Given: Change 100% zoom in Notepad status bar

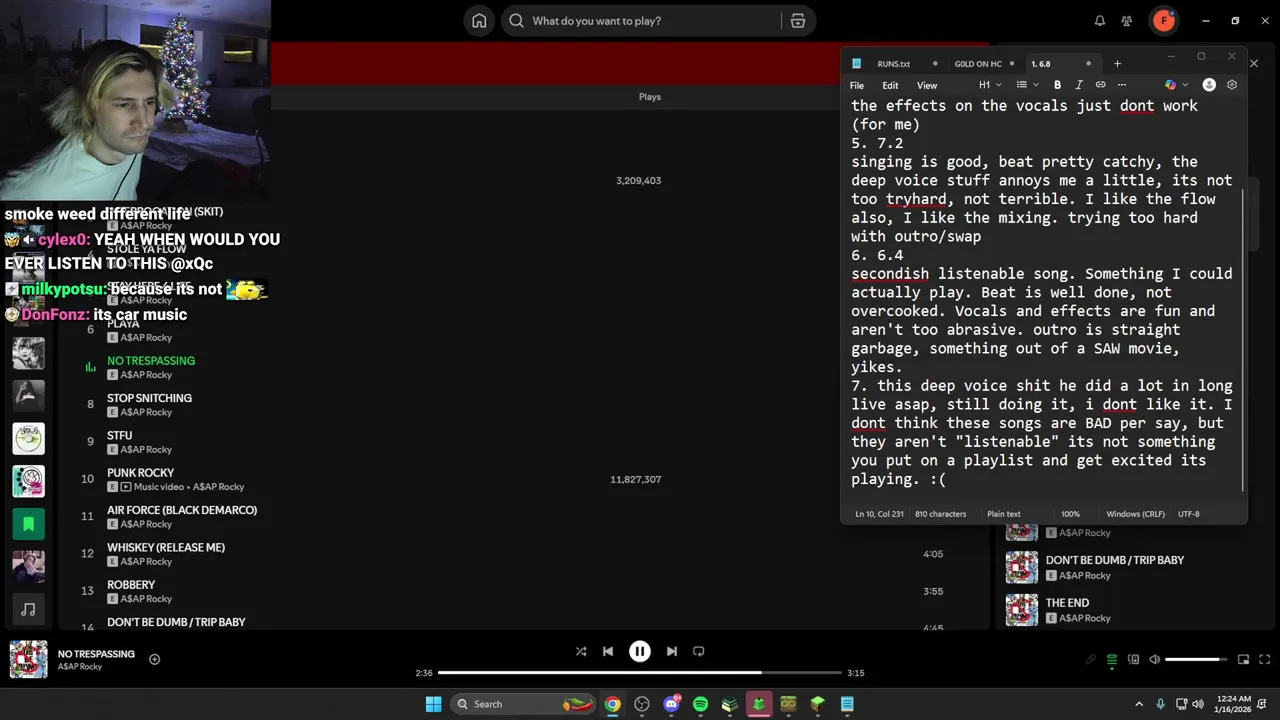Looking at the screenshot, I should [x=1070, y=514].
